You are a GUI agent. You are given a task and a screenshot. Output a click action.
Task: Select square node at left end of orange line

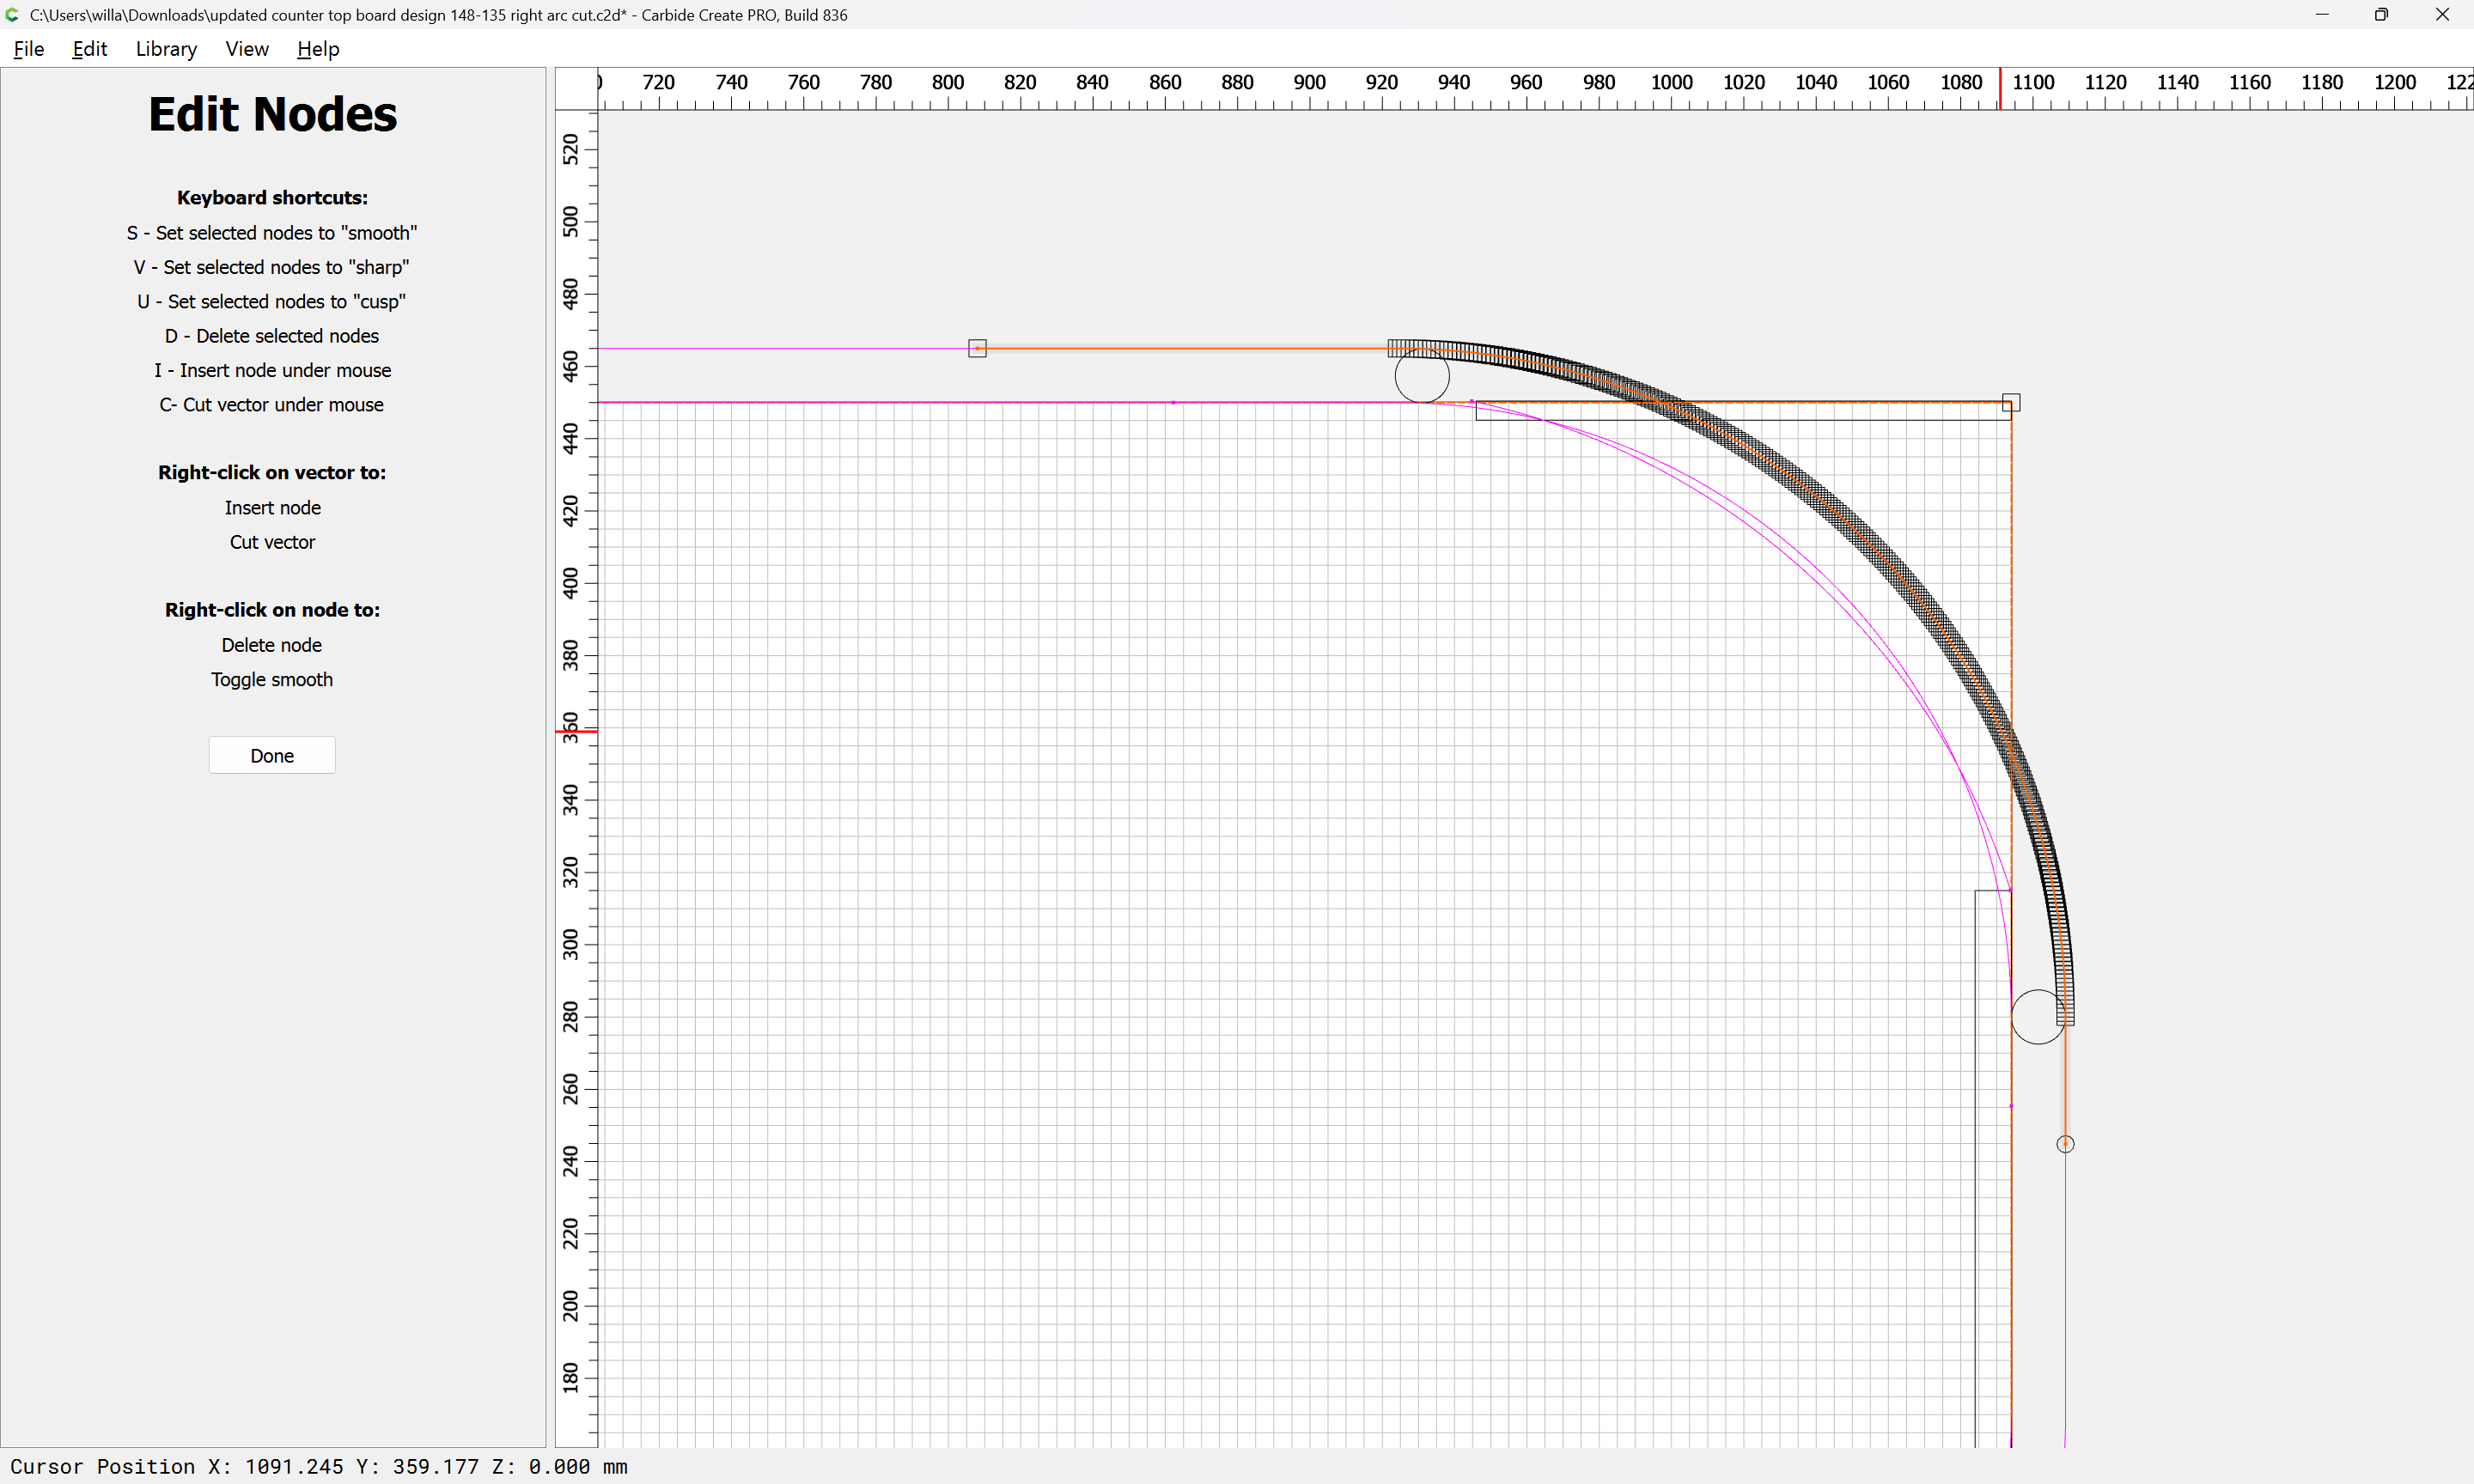[x=977, y=348]
